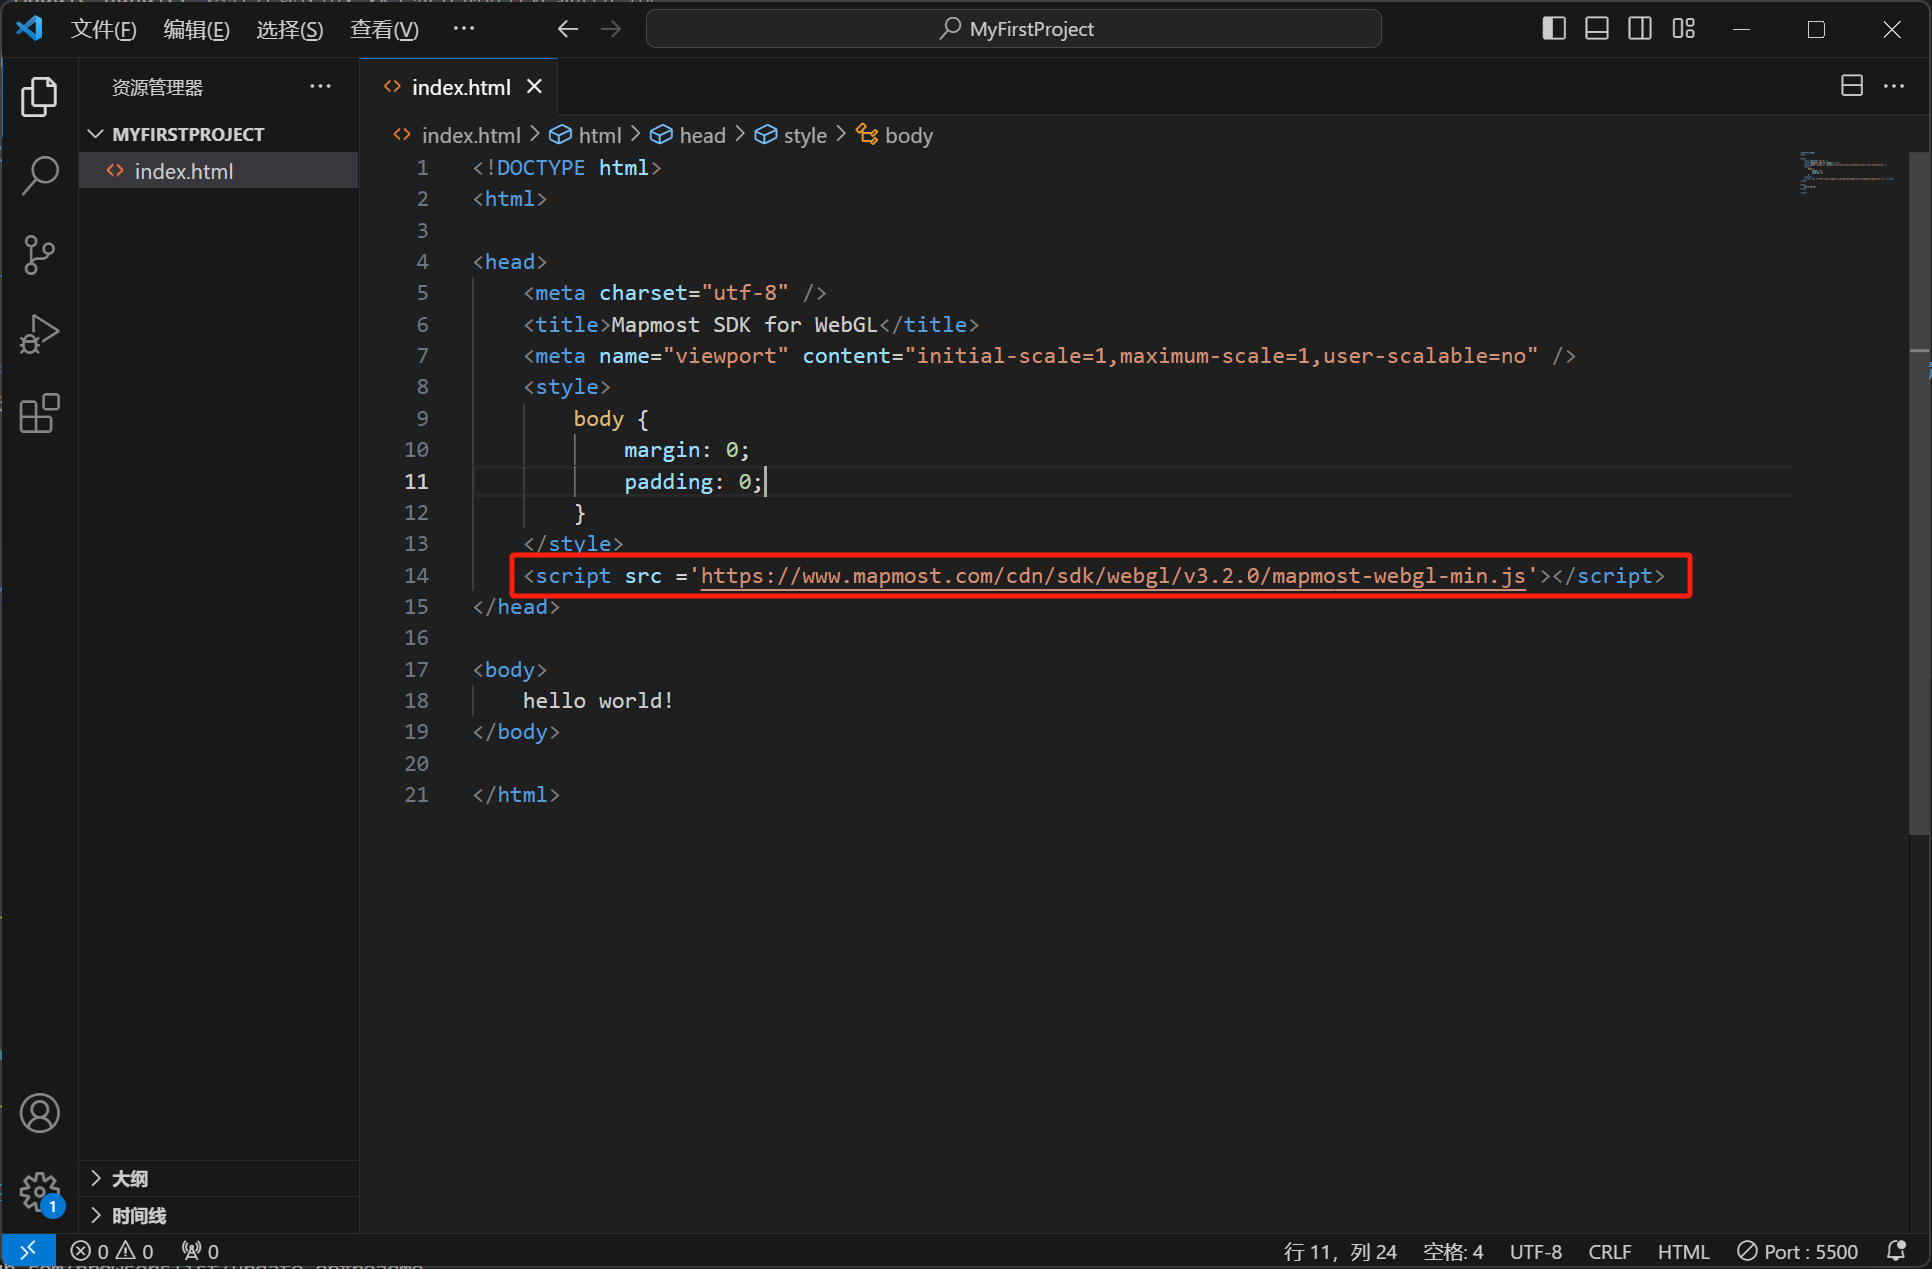Image resolution: width=1932 pixels, height=1269 pixels.
Task: Open the Explorer view in activity bar
Action: click(39, 96)
